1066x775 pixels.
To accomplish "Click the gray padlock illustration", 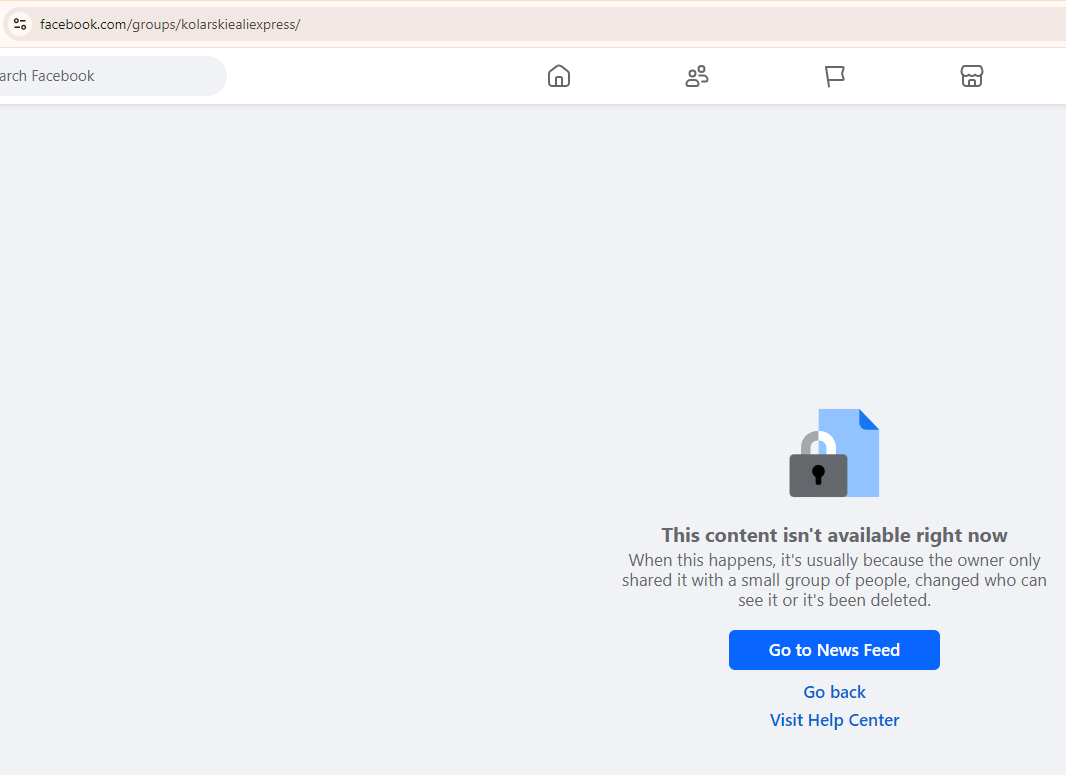I will pyautogui.click(x=817, y=473).
